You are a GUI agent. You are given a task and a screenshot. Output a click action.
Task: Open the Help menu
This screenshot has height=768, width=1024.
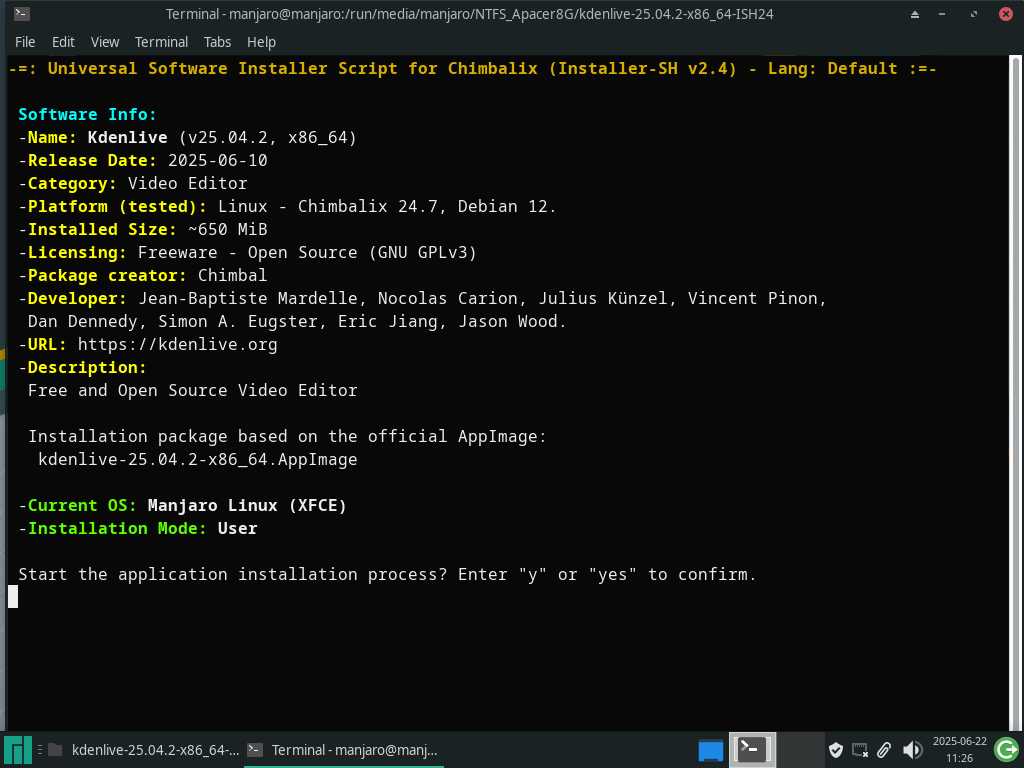point(261,42)
